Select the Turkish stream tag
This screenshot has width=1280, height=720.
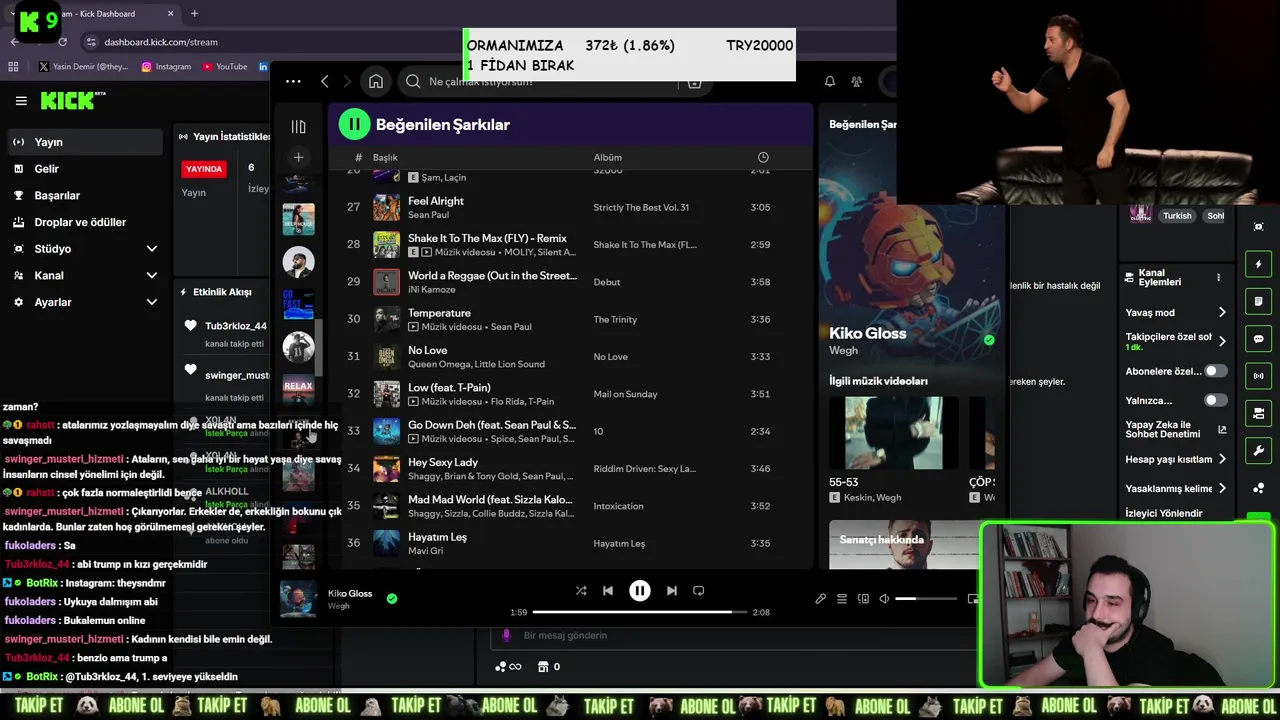(x=1177, y=216)
